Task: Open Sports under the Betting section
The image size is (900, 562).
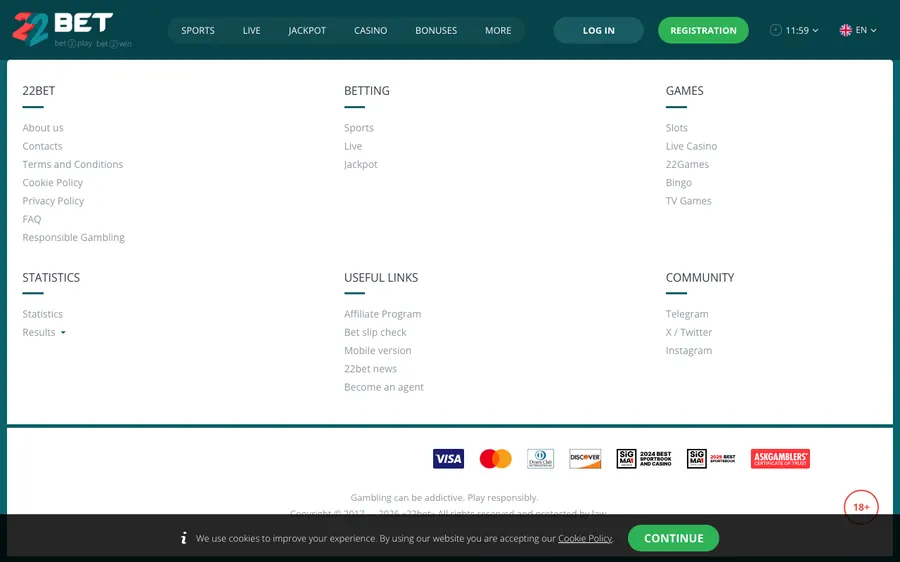Action: (x=359, y=127)
